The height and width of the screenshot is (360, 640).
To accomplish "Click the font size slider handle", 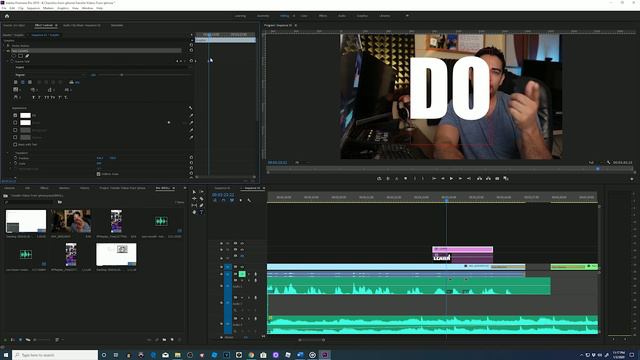I will point(122,75).
